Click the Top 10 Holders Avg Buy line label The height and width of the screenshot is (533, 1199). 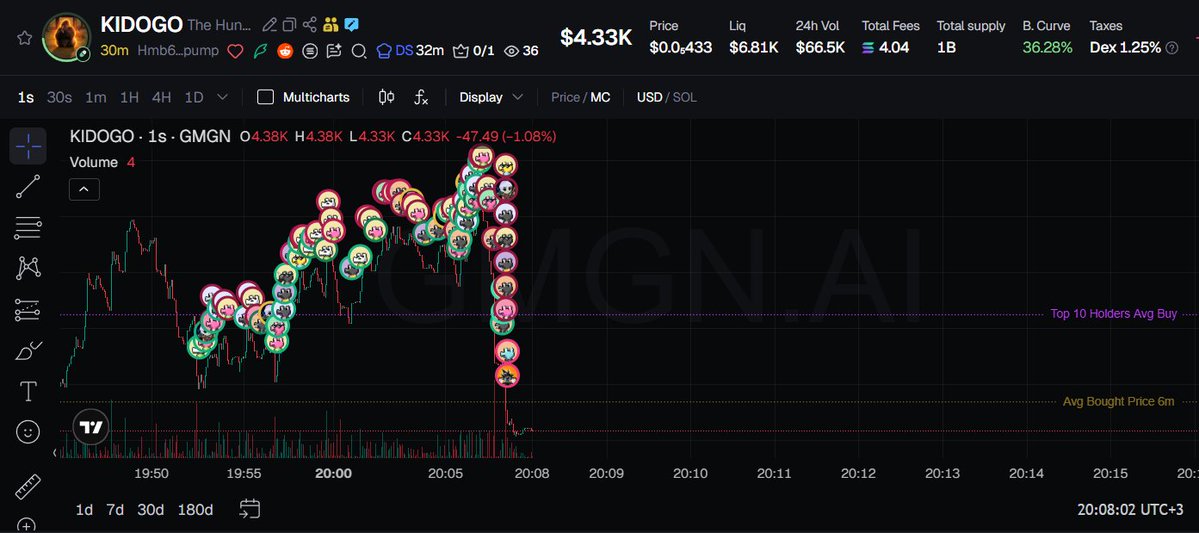[x=1113, y=314]
